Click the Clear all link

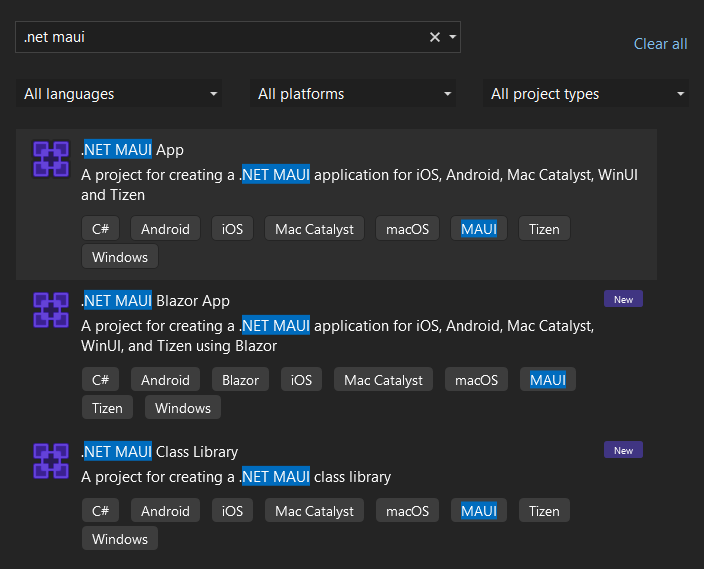pyautogui.click(x=660, y=44)
